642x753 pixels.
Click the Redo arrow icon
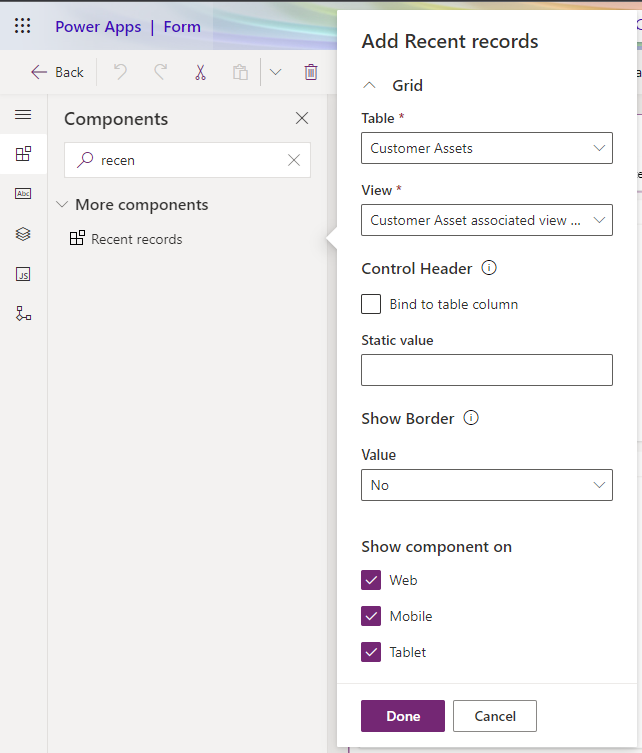[160, 72]
